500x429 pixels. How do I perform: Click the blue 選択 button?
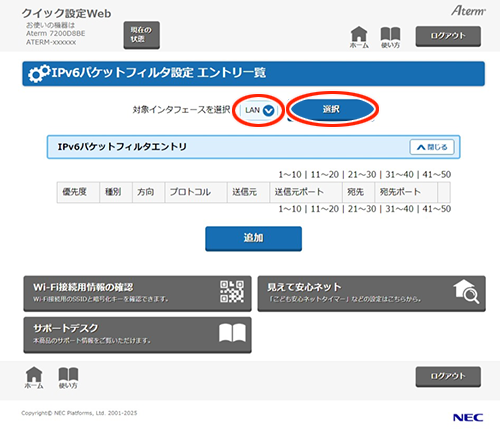point(332,109)
